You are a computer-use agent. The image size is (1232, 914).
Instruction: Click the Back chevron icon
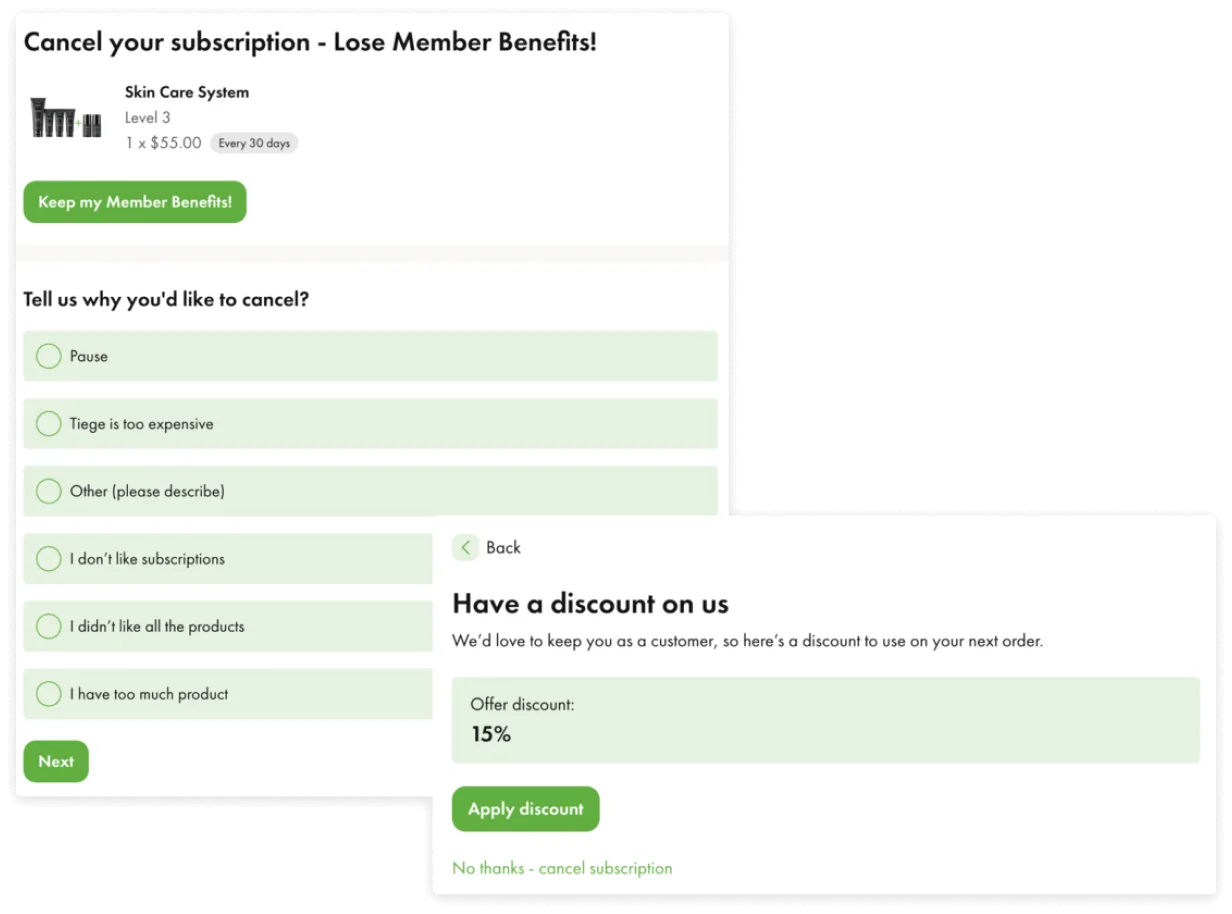click(465, 548)
